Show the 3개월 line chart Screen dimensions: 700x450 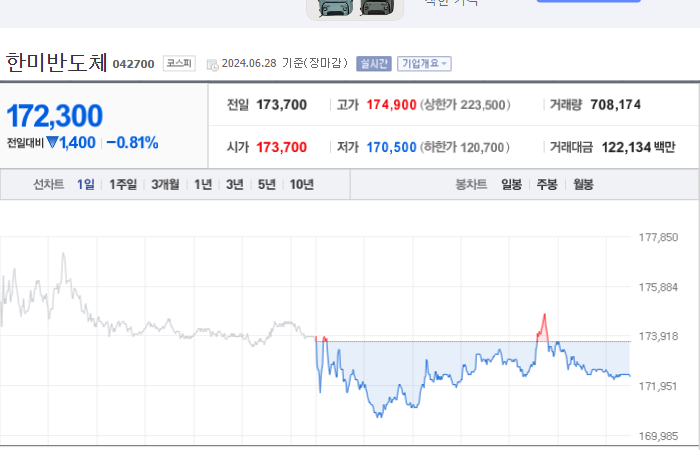click(x=165, y=184)
